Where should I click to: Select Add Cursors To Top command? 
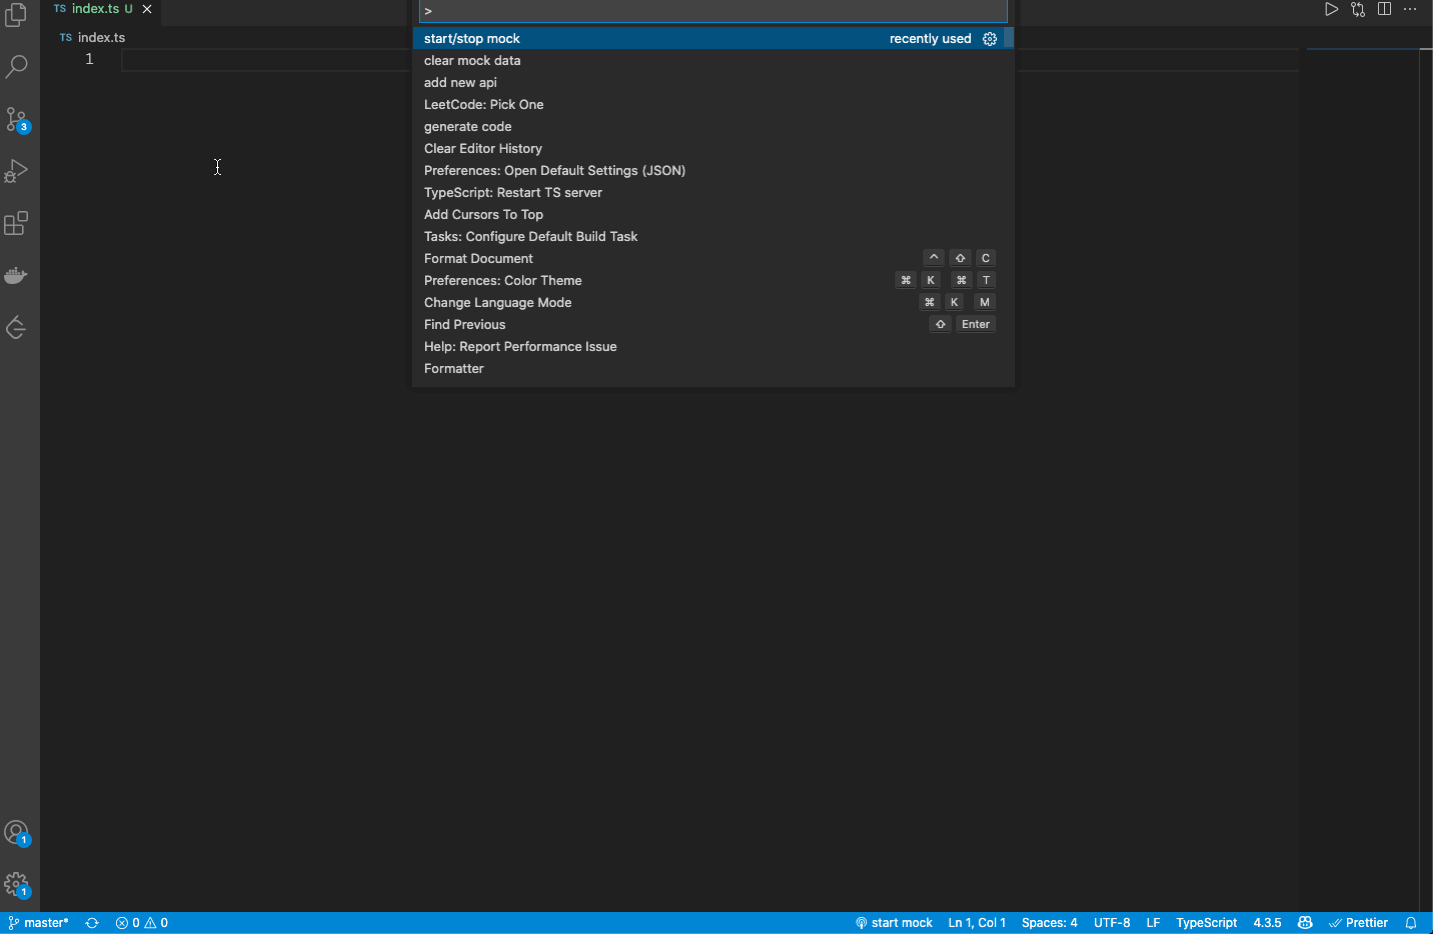(x=713, y=215)
